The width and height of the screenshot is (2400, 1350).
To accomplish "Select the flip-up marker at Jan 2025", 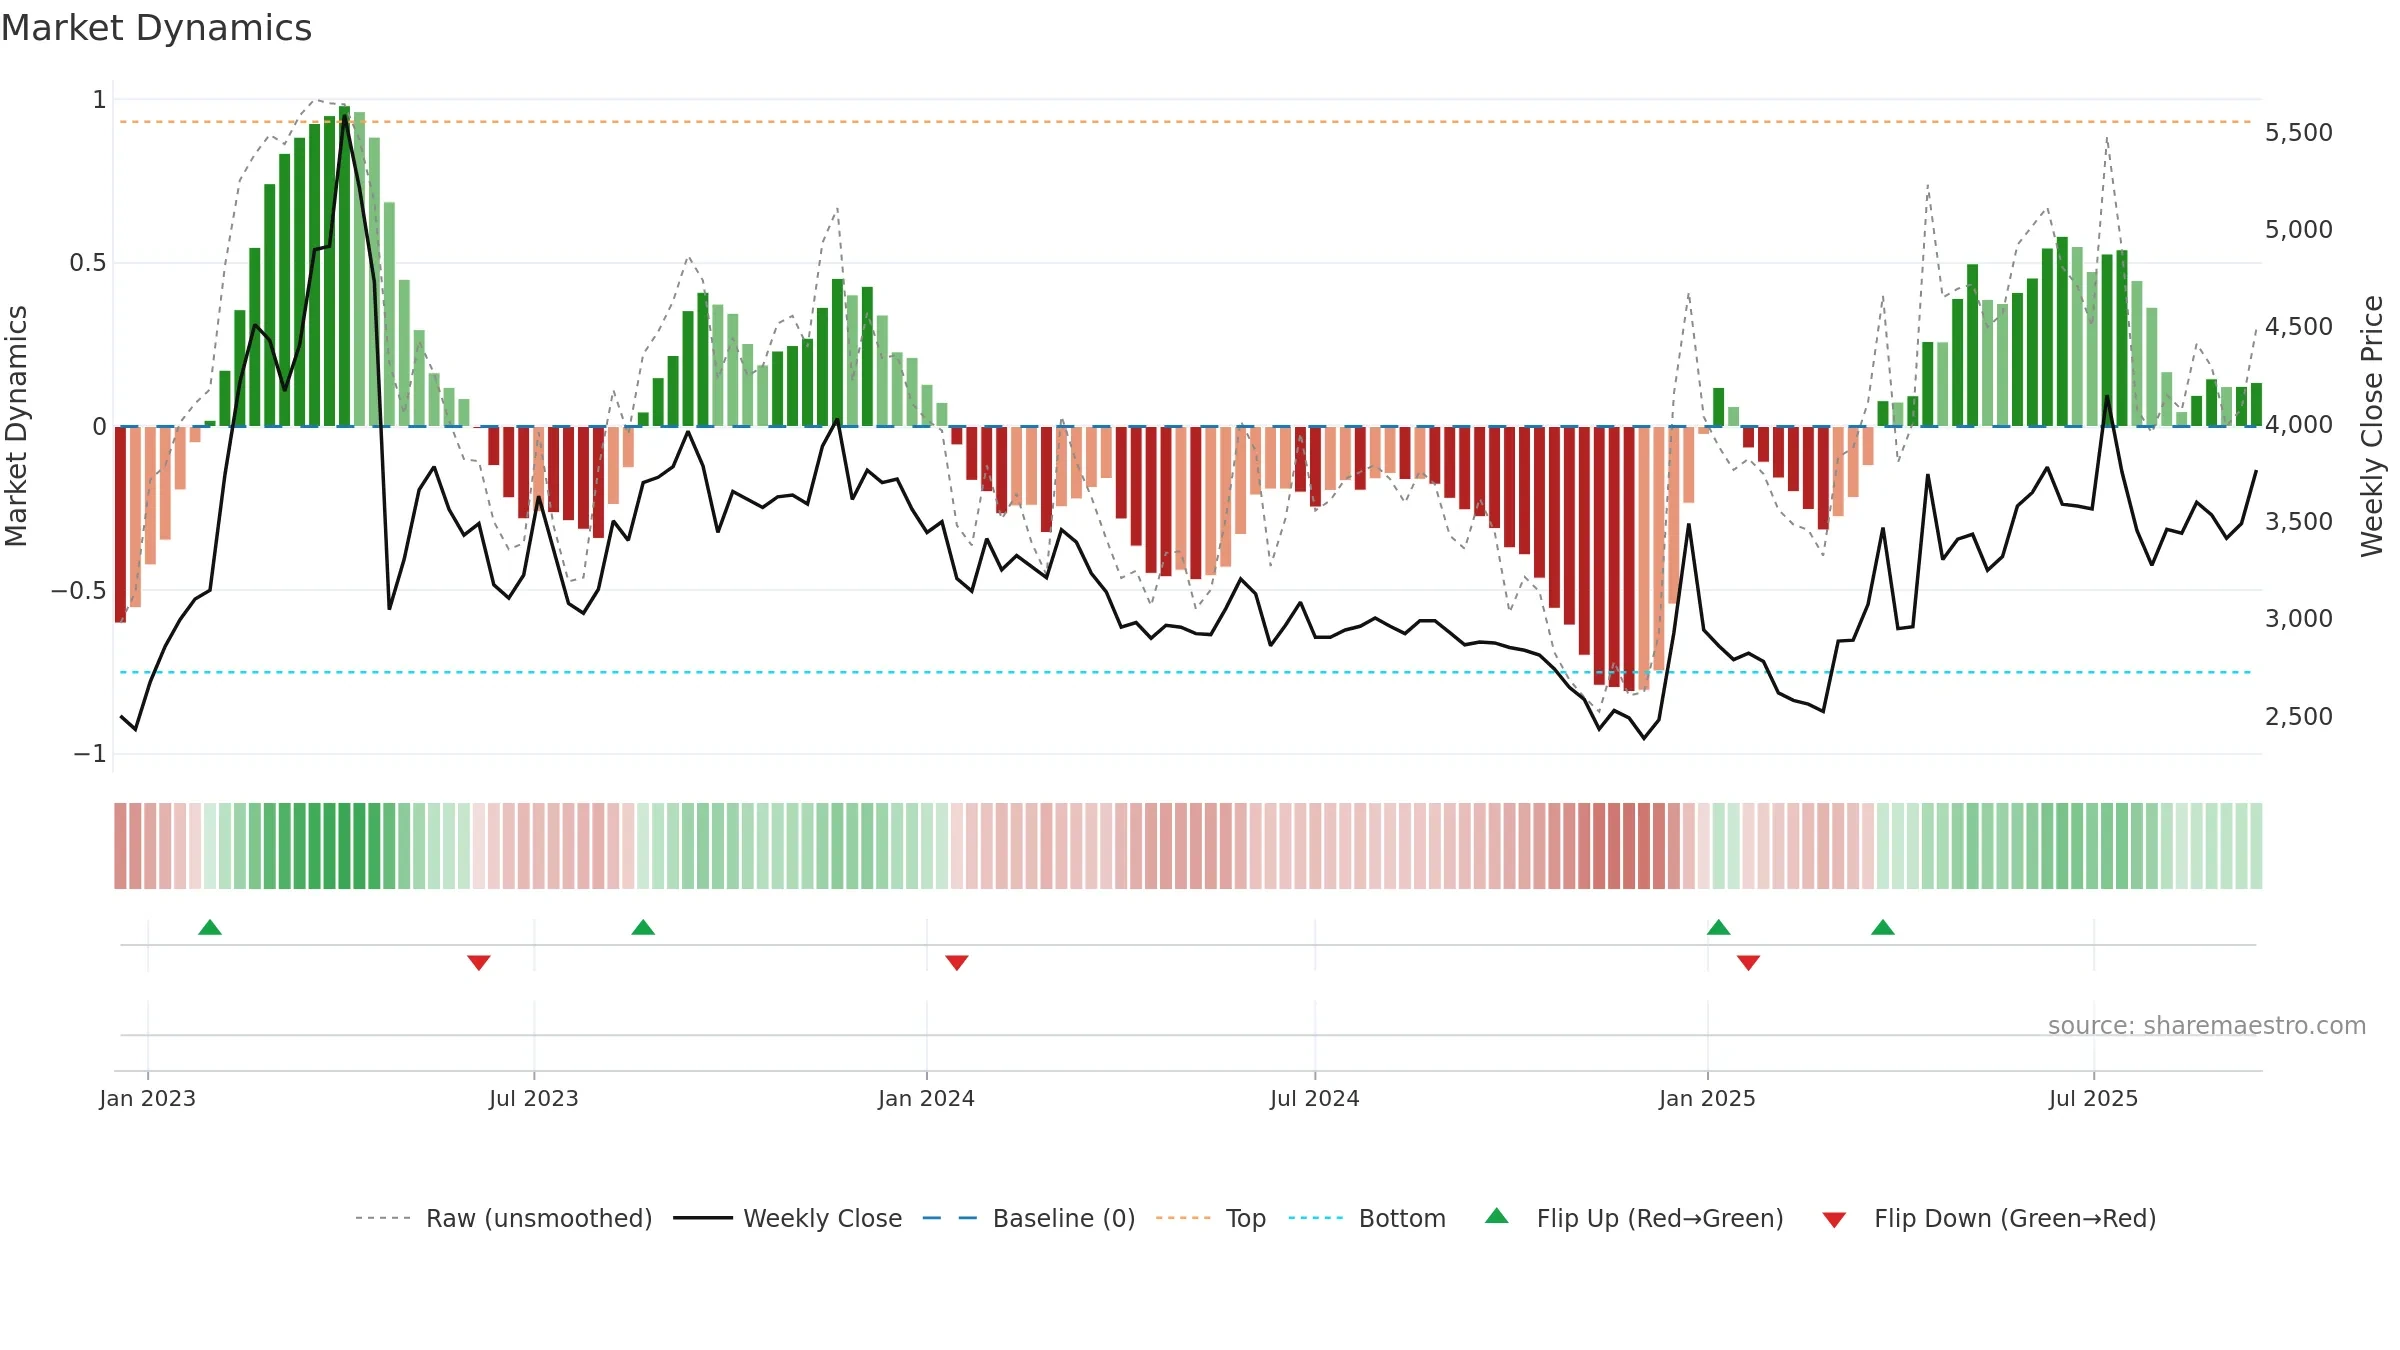I will click(x=1719, y=928).
